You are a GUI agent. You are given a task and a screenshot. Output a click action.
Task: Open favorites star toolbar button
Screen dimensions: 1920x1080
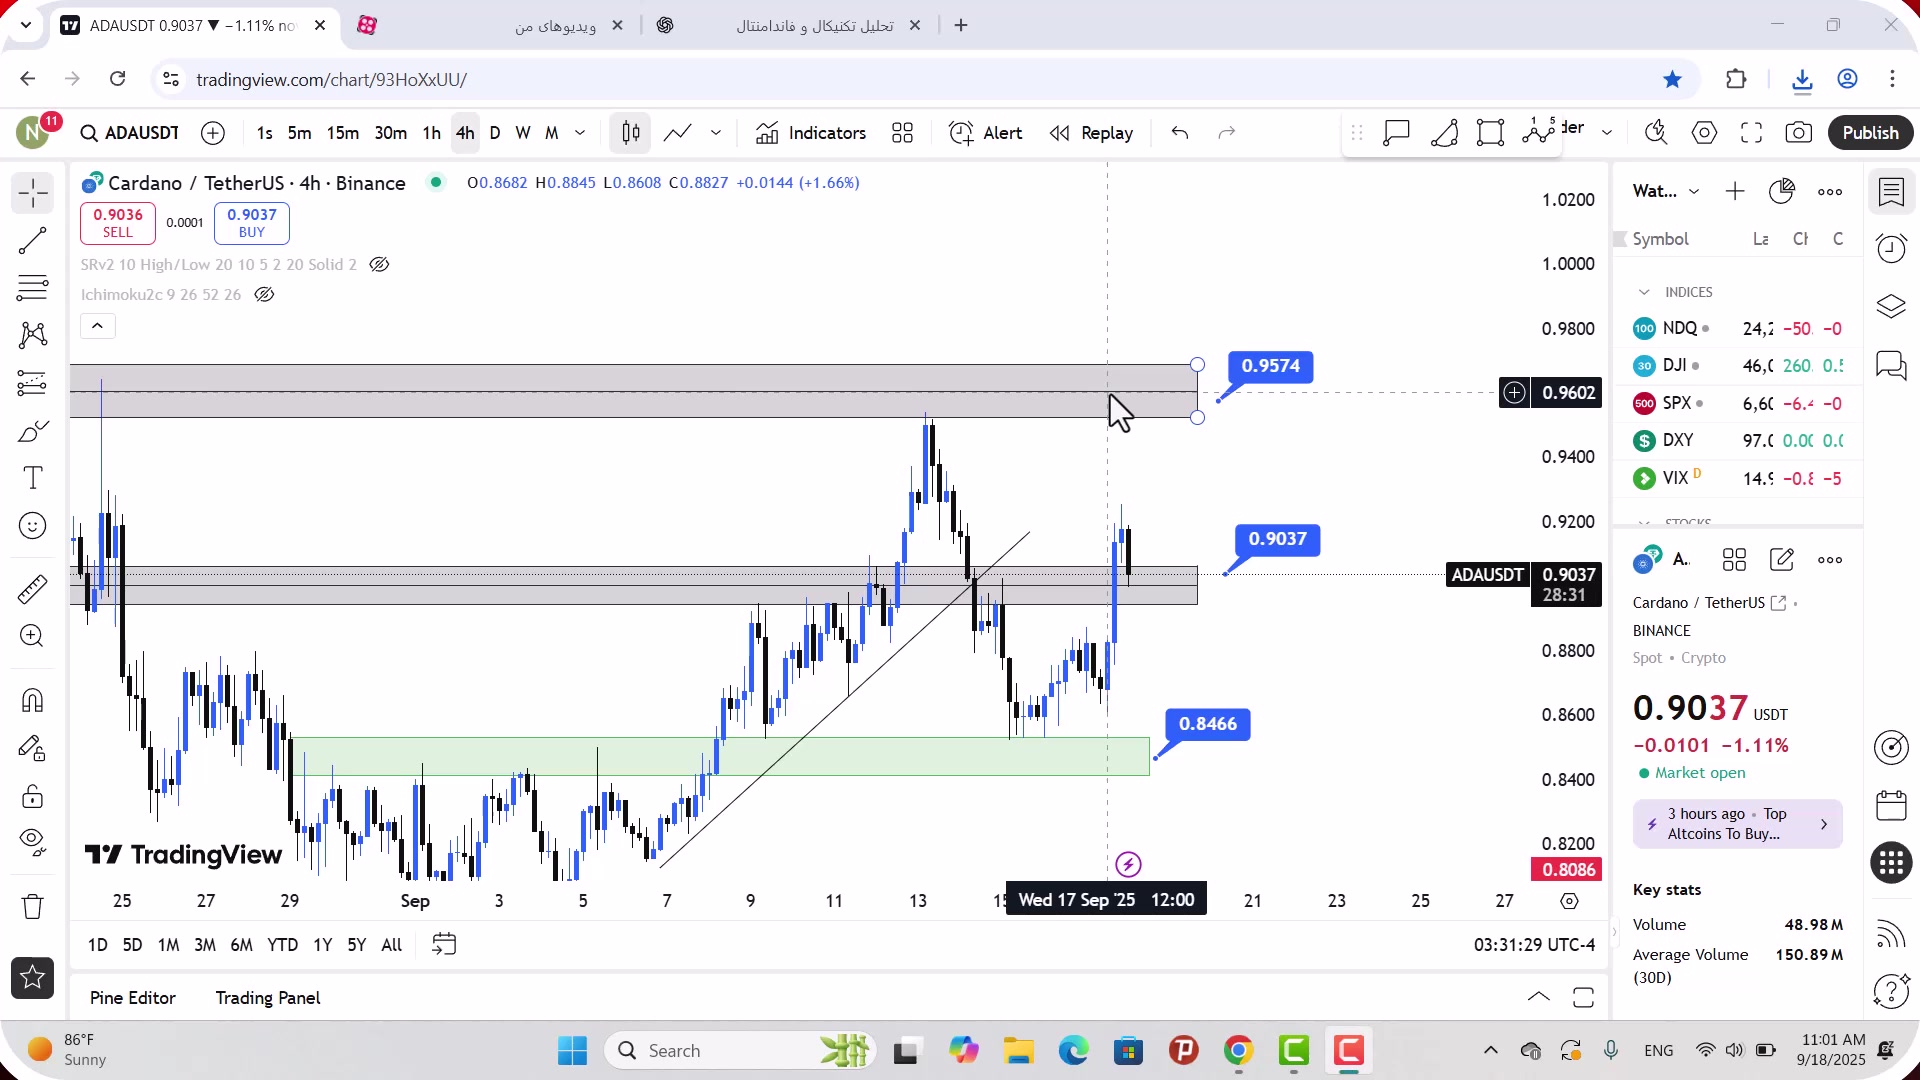32,978
